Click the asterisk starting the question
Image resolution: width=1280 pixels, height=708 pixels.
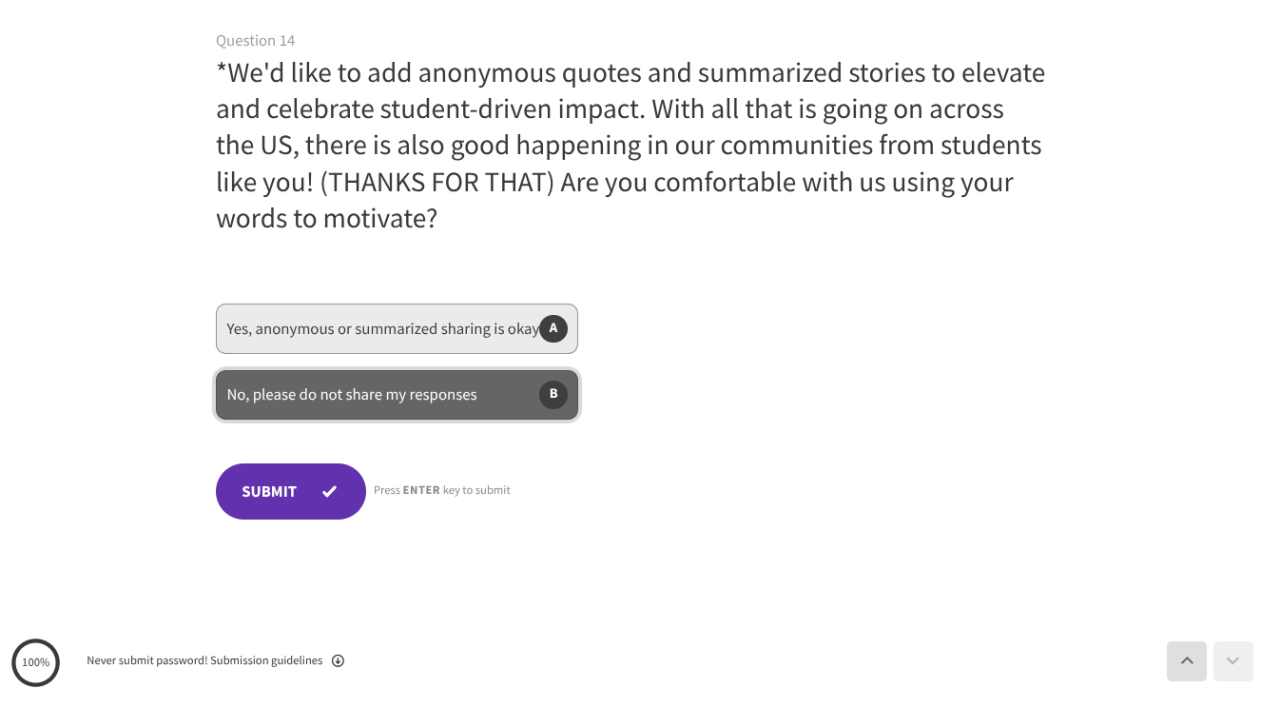(x=221, y=70)
